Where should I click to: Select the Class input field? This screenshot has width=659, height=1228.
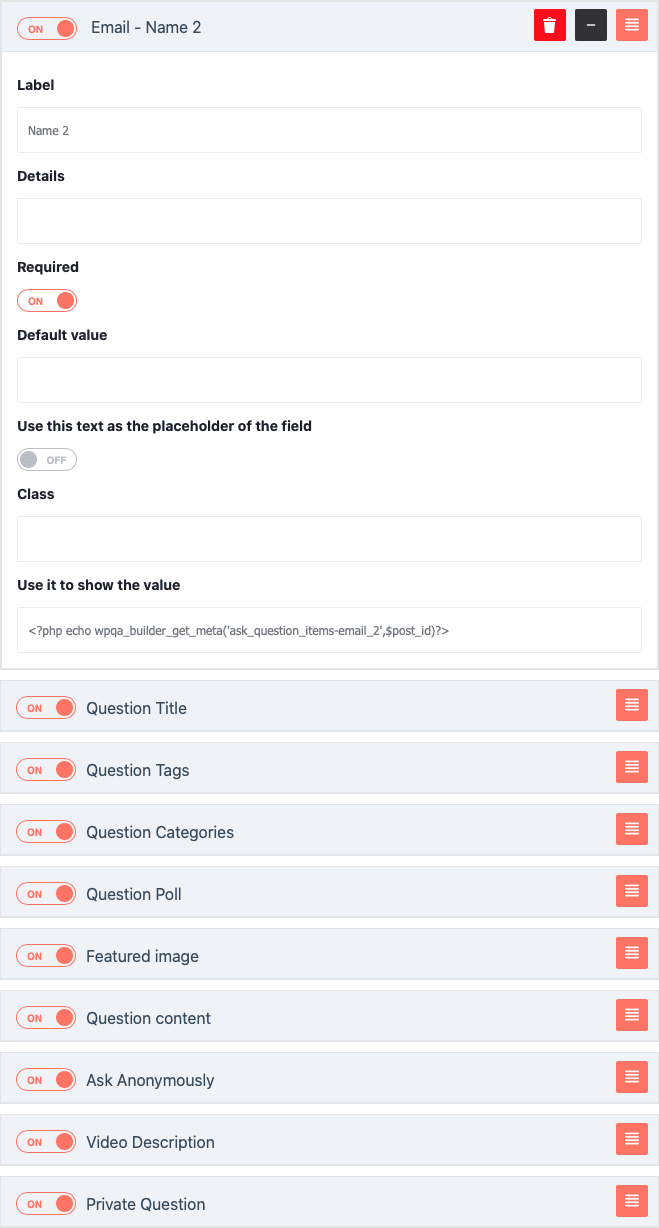tap(329, 539)
